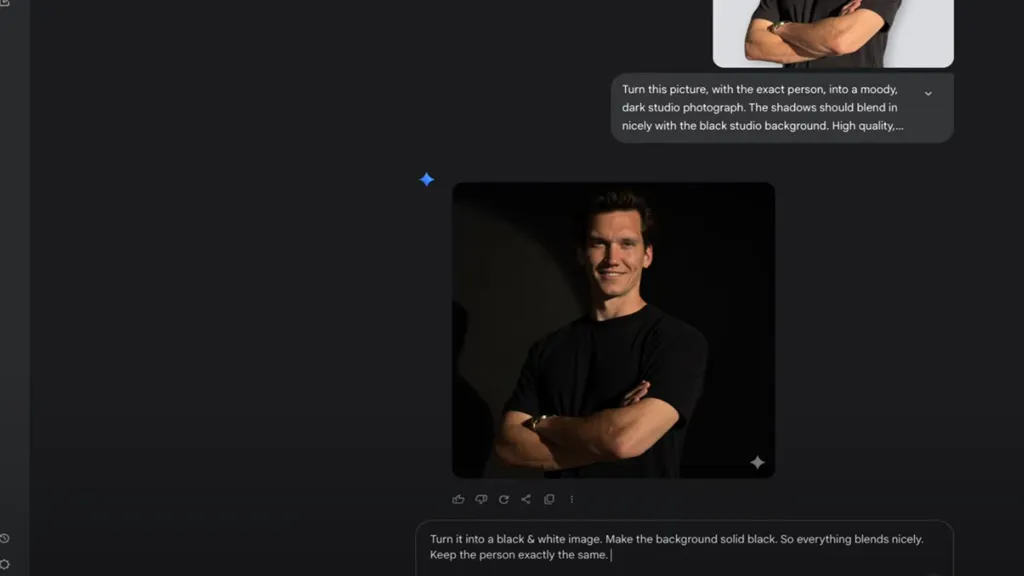Open the activity history icon in the sidebar

click(5, 539)
